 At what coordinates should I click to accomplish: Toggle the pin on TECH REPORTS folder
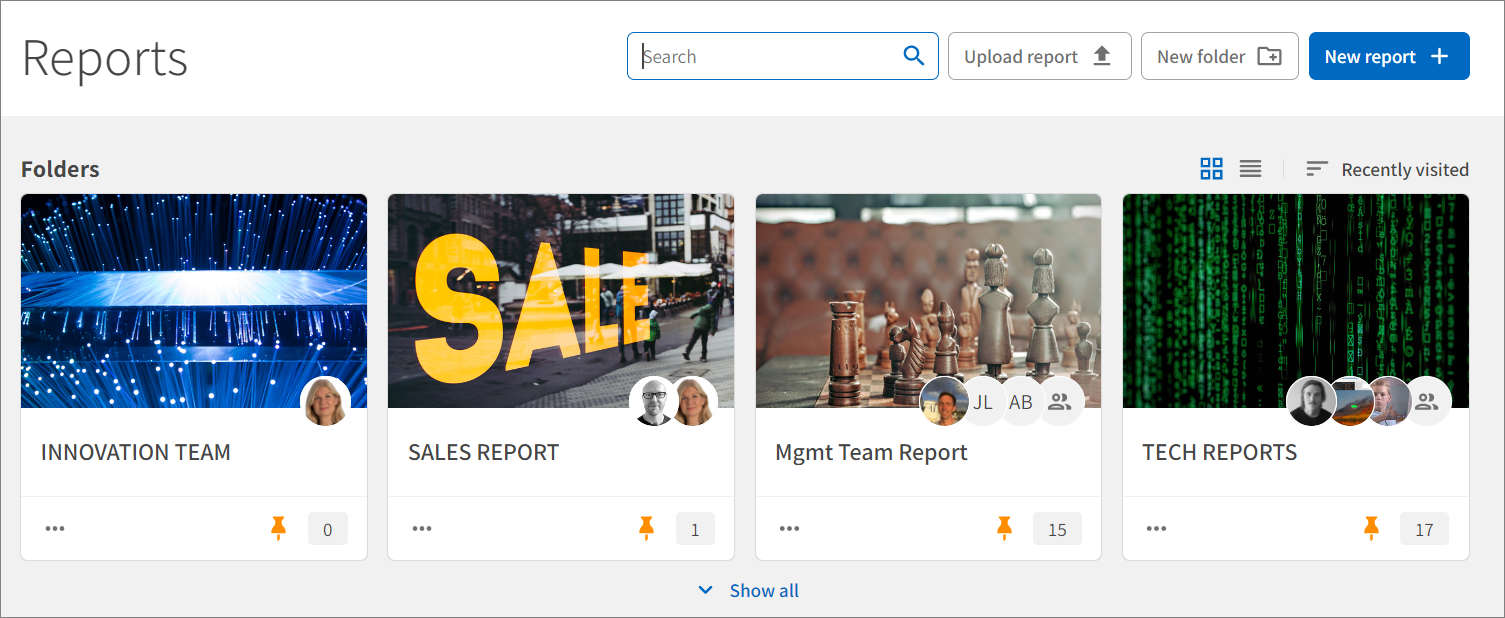click(x=1371, y=528)
